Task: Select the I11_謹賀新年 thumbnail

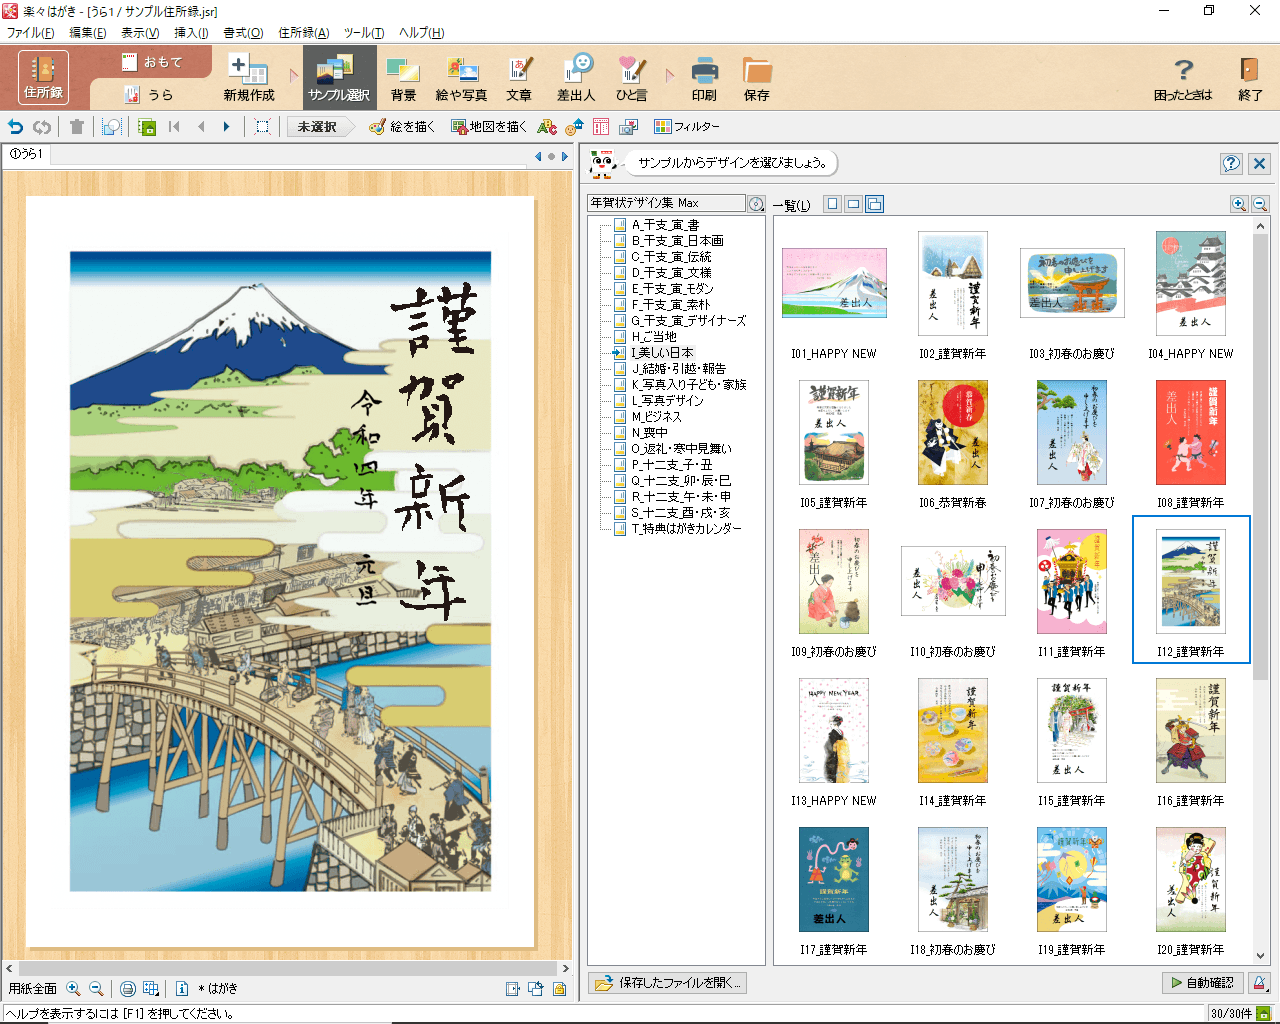Action: (1072, 581)
